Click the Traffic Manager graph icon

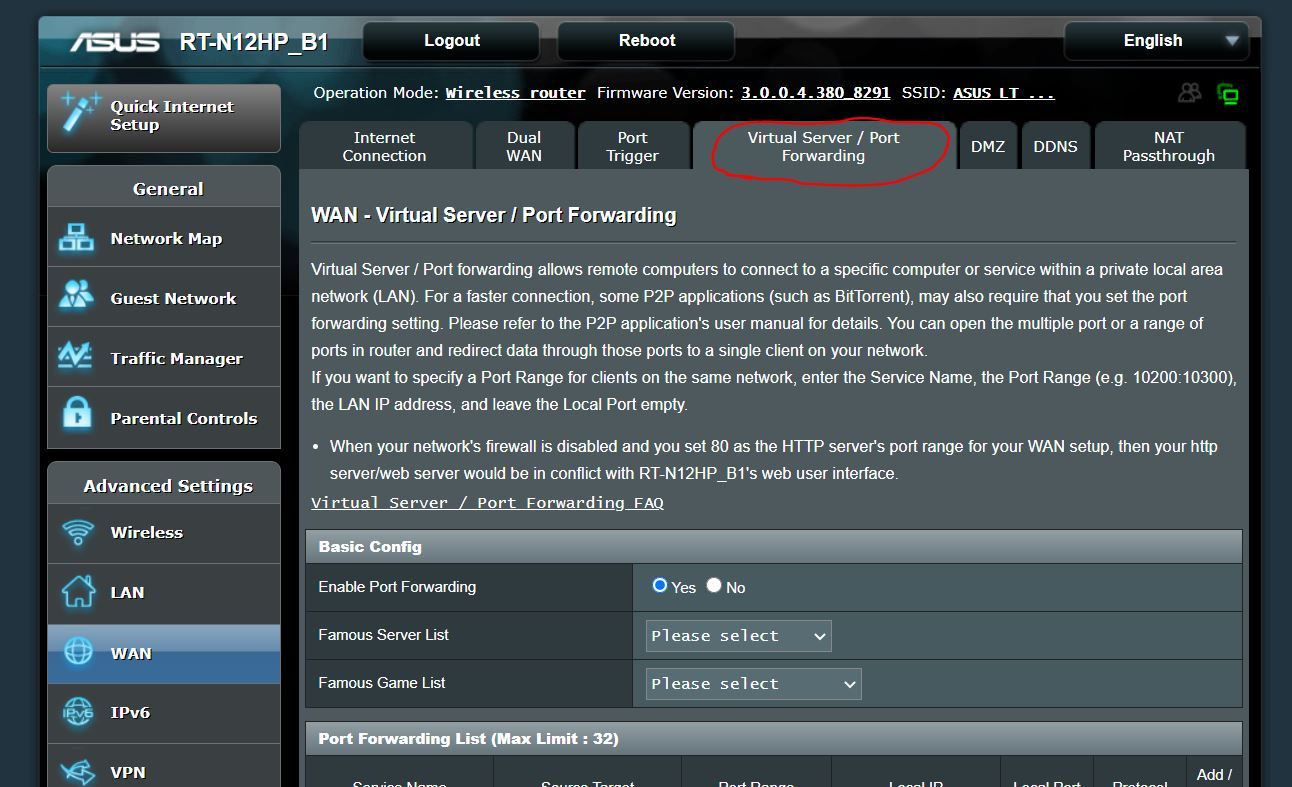pos(77,357)
